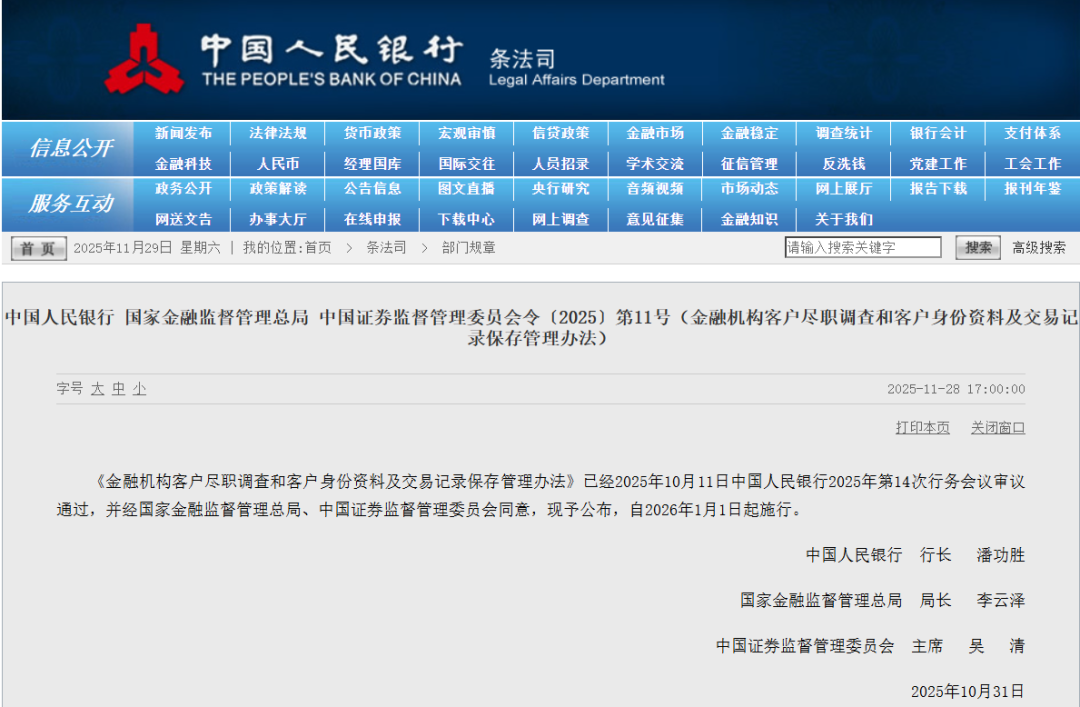Open 政务公开 in 服务互动 row

[x=183, y=189]
